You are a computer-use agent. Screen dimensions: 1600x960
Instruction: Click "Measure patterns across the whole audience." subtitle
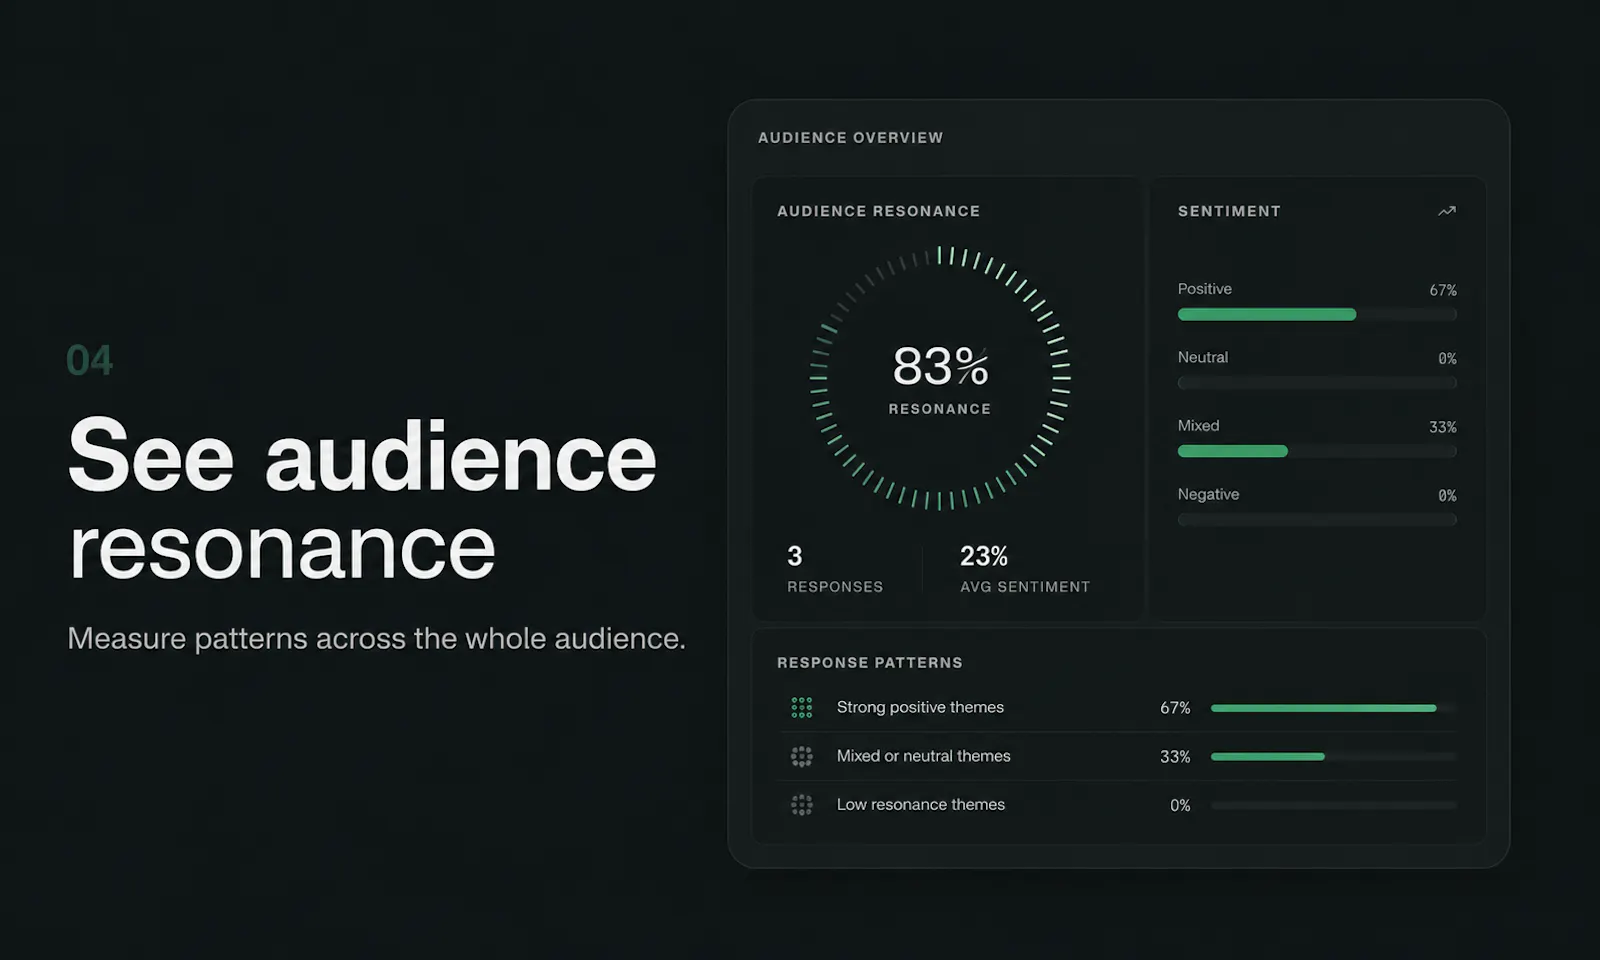[376, 638]
